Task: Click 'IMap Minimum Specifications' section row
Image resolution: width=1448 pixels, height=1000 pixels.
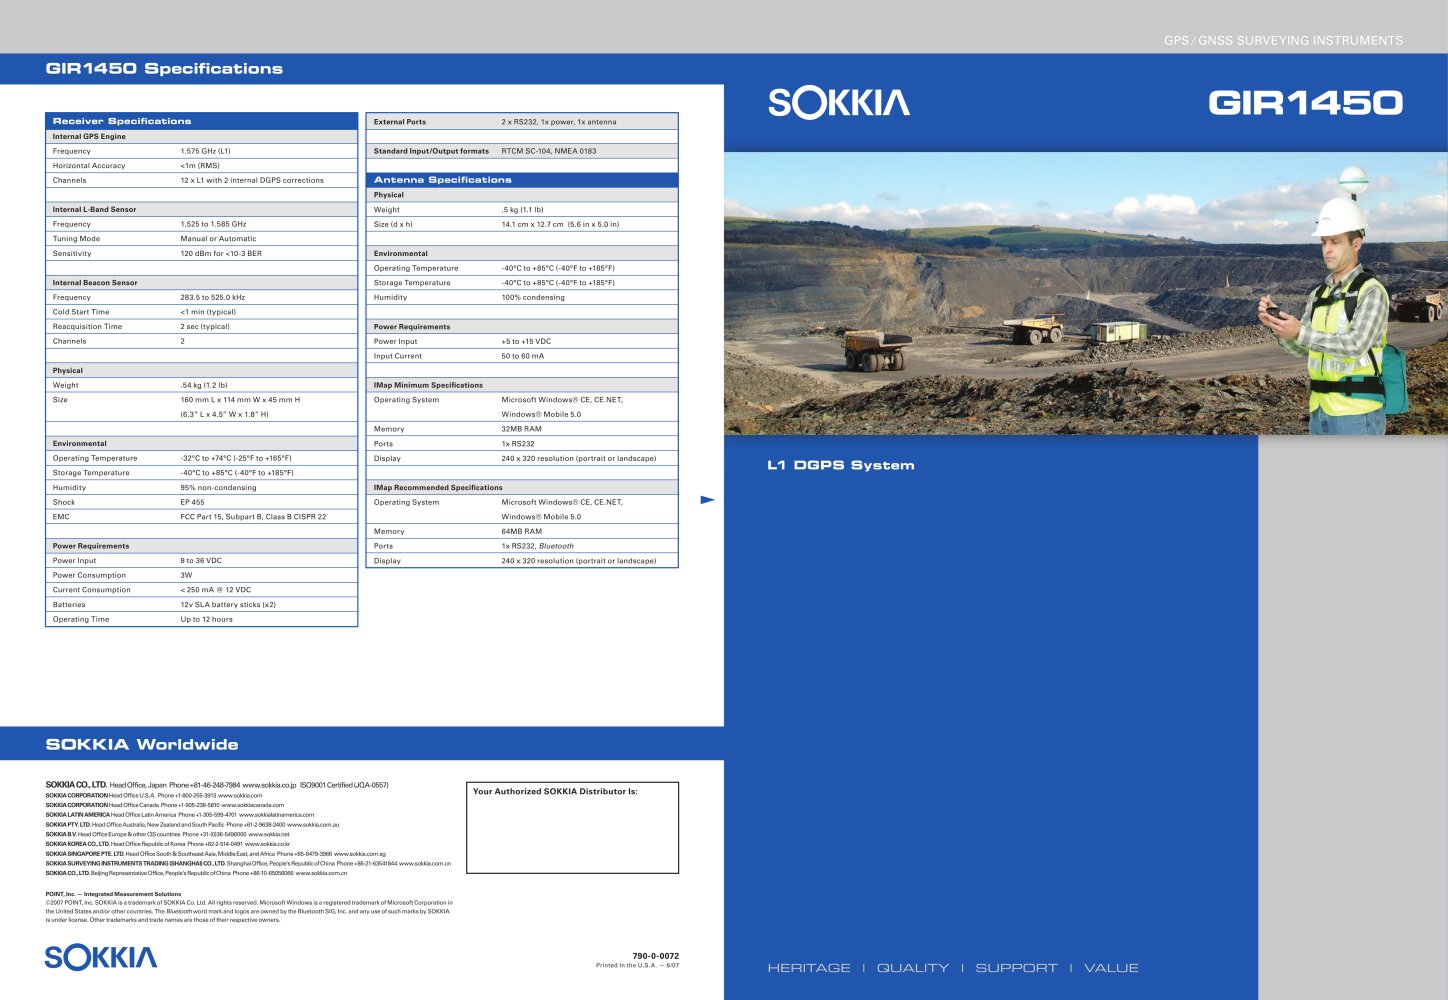Action: [x=522, y=385]
